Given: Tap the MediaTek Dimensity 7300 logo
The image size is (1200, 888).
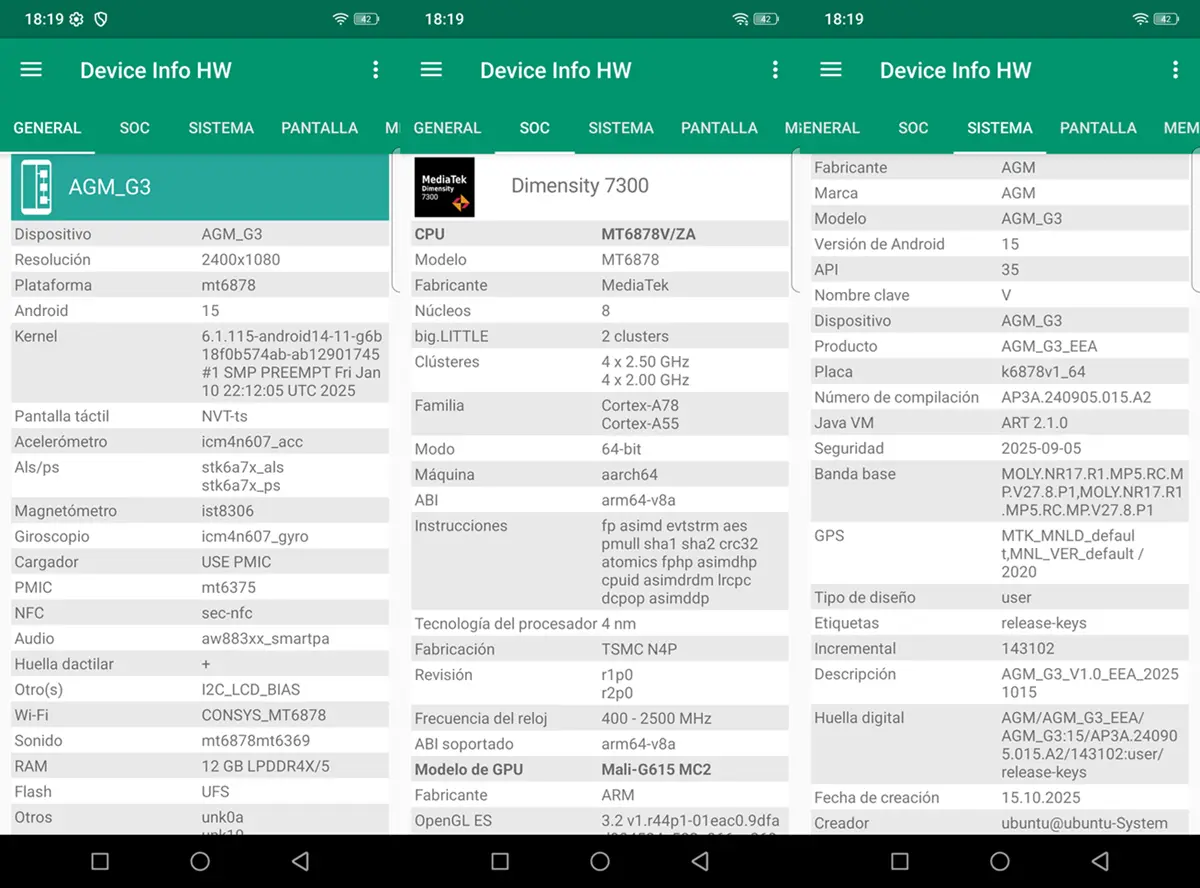Looking at the screenshot, I should 444,187.
